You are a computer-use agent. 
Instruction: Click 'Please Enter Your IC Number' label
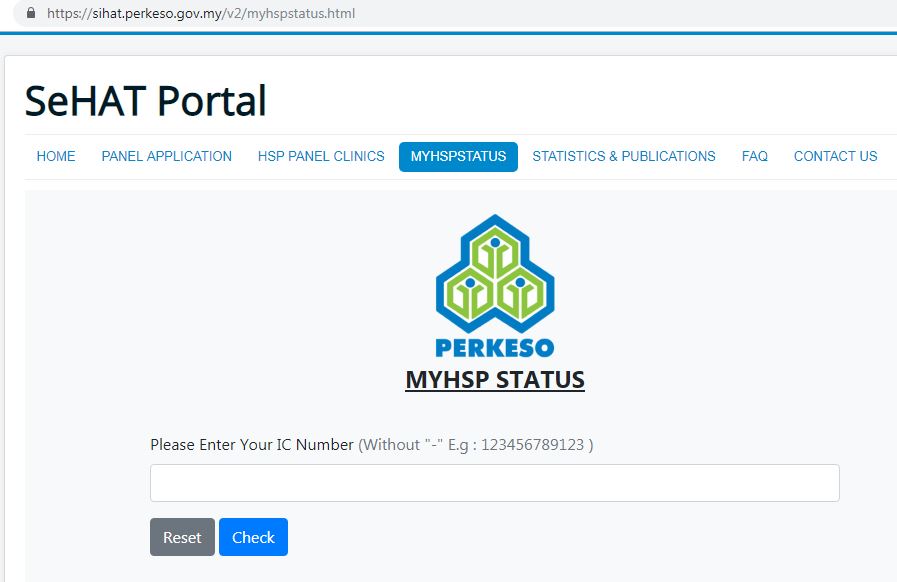pyautogui.click(x=252, y=445)
